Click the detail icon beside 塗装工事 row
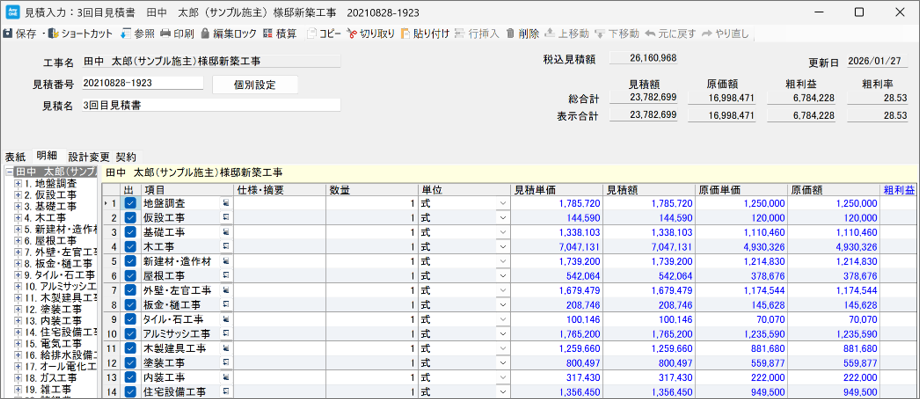Screen dimensions: 920x399 (225, 363)
